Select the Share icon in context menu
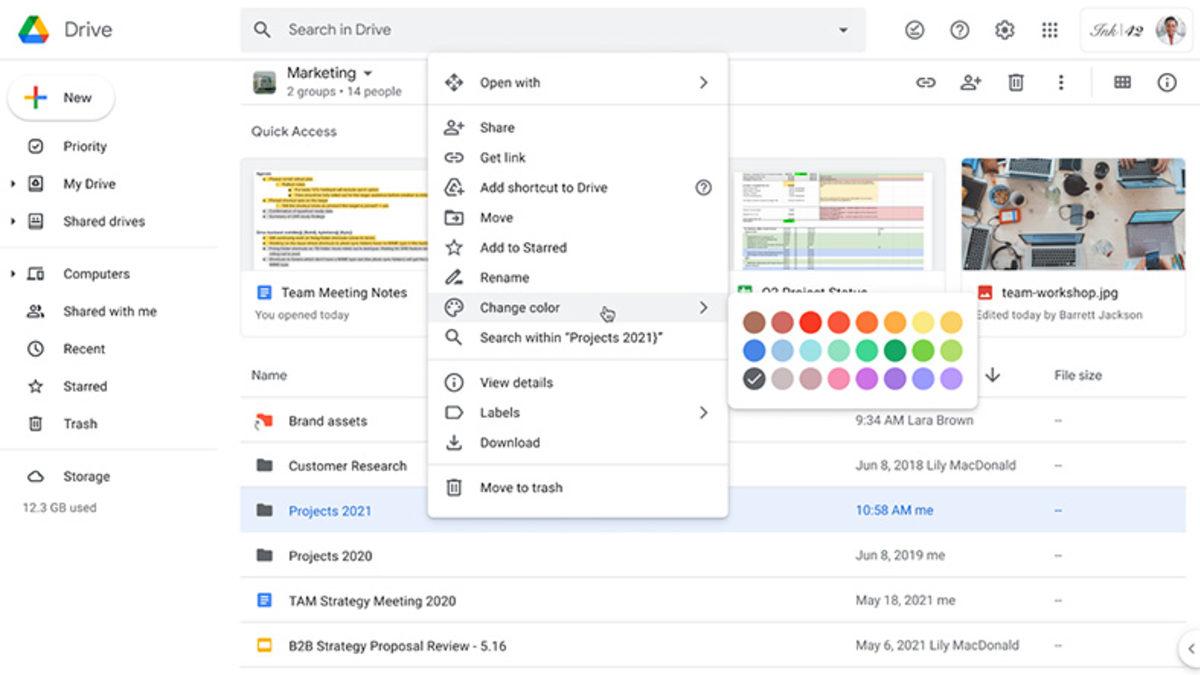The height and width of the screenshot is (675, 1200). pos(455,127)
